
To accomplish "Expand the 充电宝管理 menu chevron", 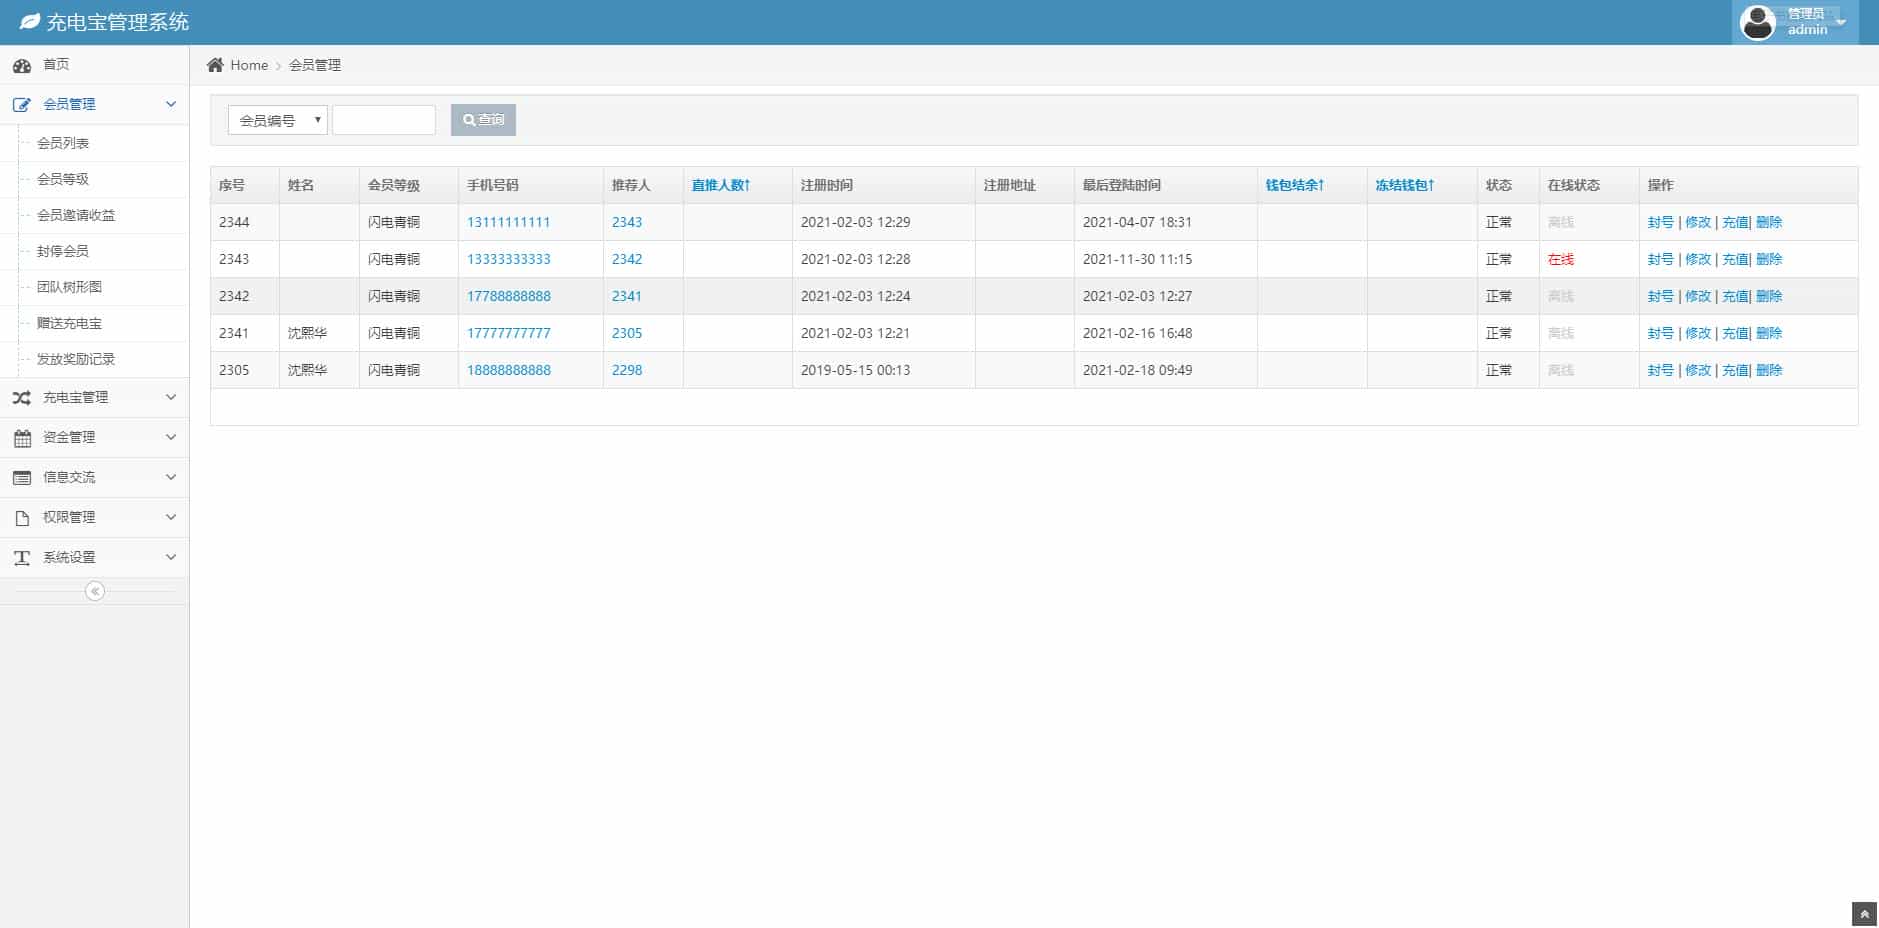I will tap(171, 397).
